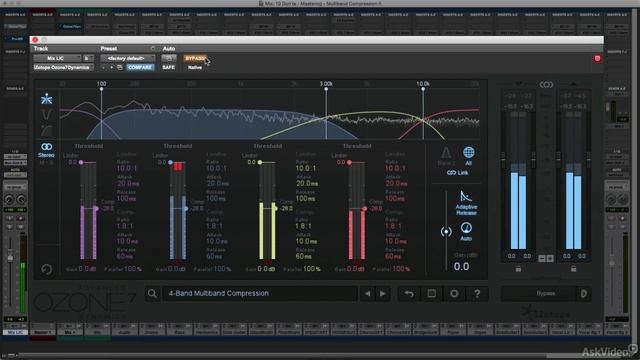Click the global gain slider handle
The width and height of the screenshot is (640, 360).
[446, 232]
